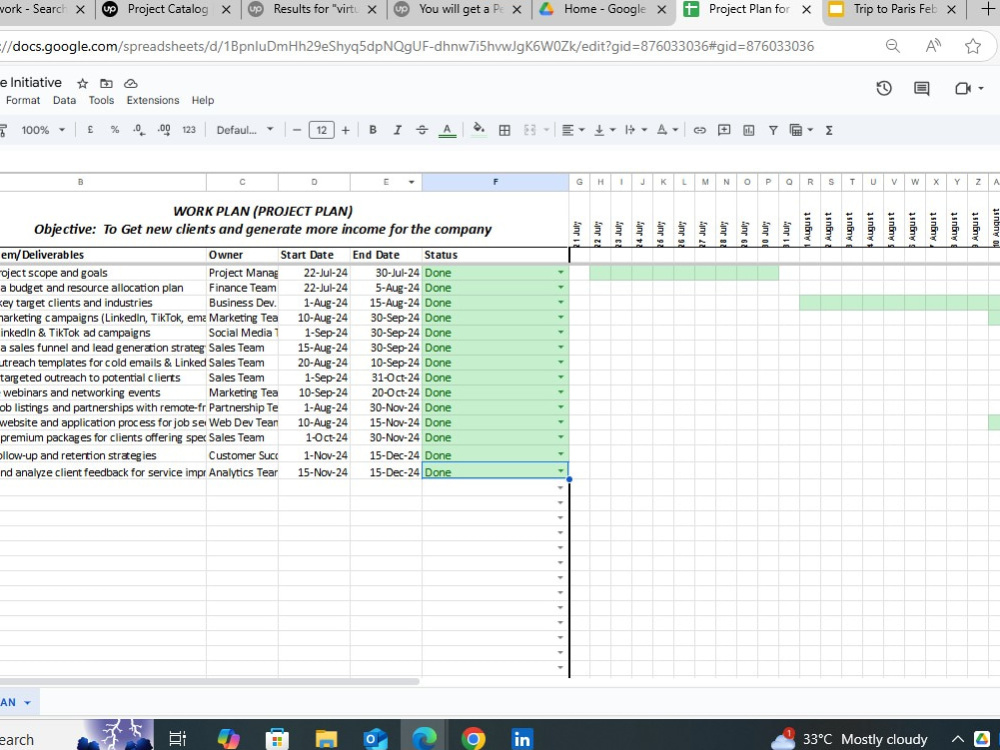Image resolution: width=1000 pixels, height=750 pixels.
Task: Select End Date cell 5-Aug-24
Action: click(386, 288)
